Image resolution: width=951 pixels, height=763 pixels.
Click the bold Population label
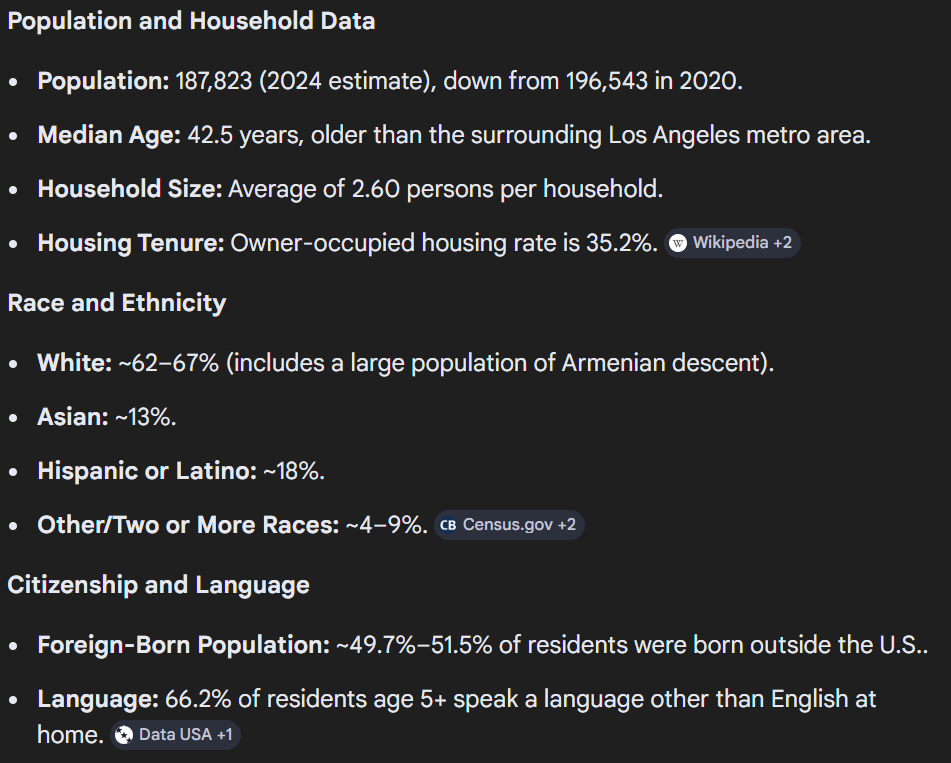pyautogui.click(x=103, y=81)
